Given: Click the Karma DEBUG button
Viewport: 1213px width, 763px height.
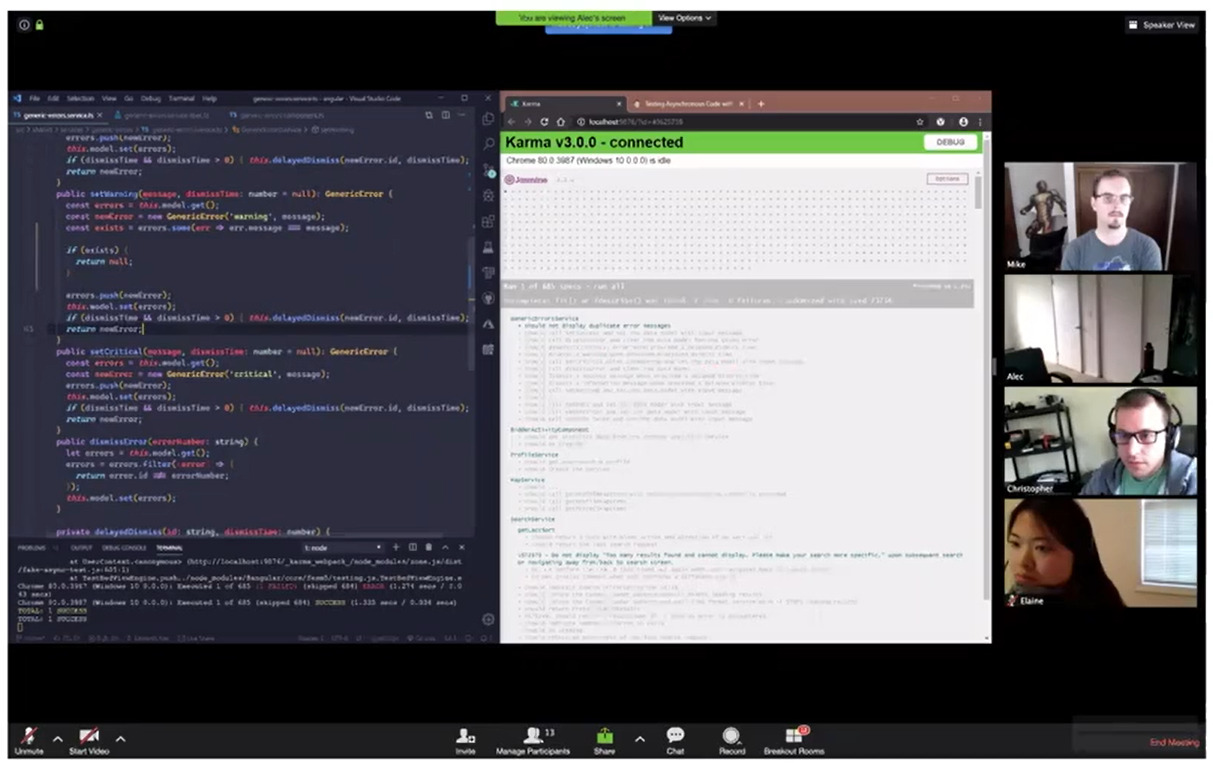Looking at the screenshot, I should [949, 142].
